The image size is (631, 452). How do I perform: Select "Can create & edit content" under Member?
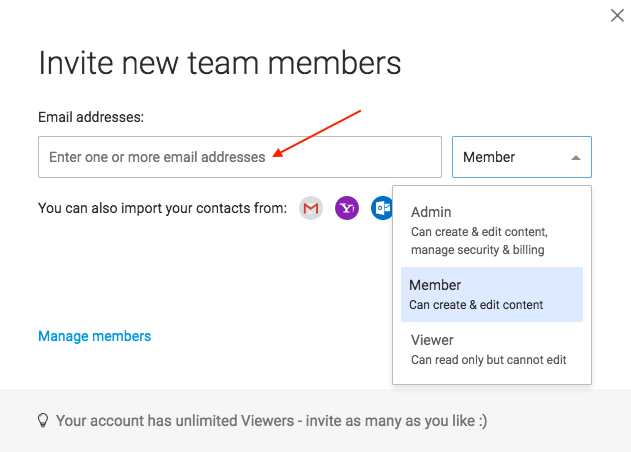(476, 305)
